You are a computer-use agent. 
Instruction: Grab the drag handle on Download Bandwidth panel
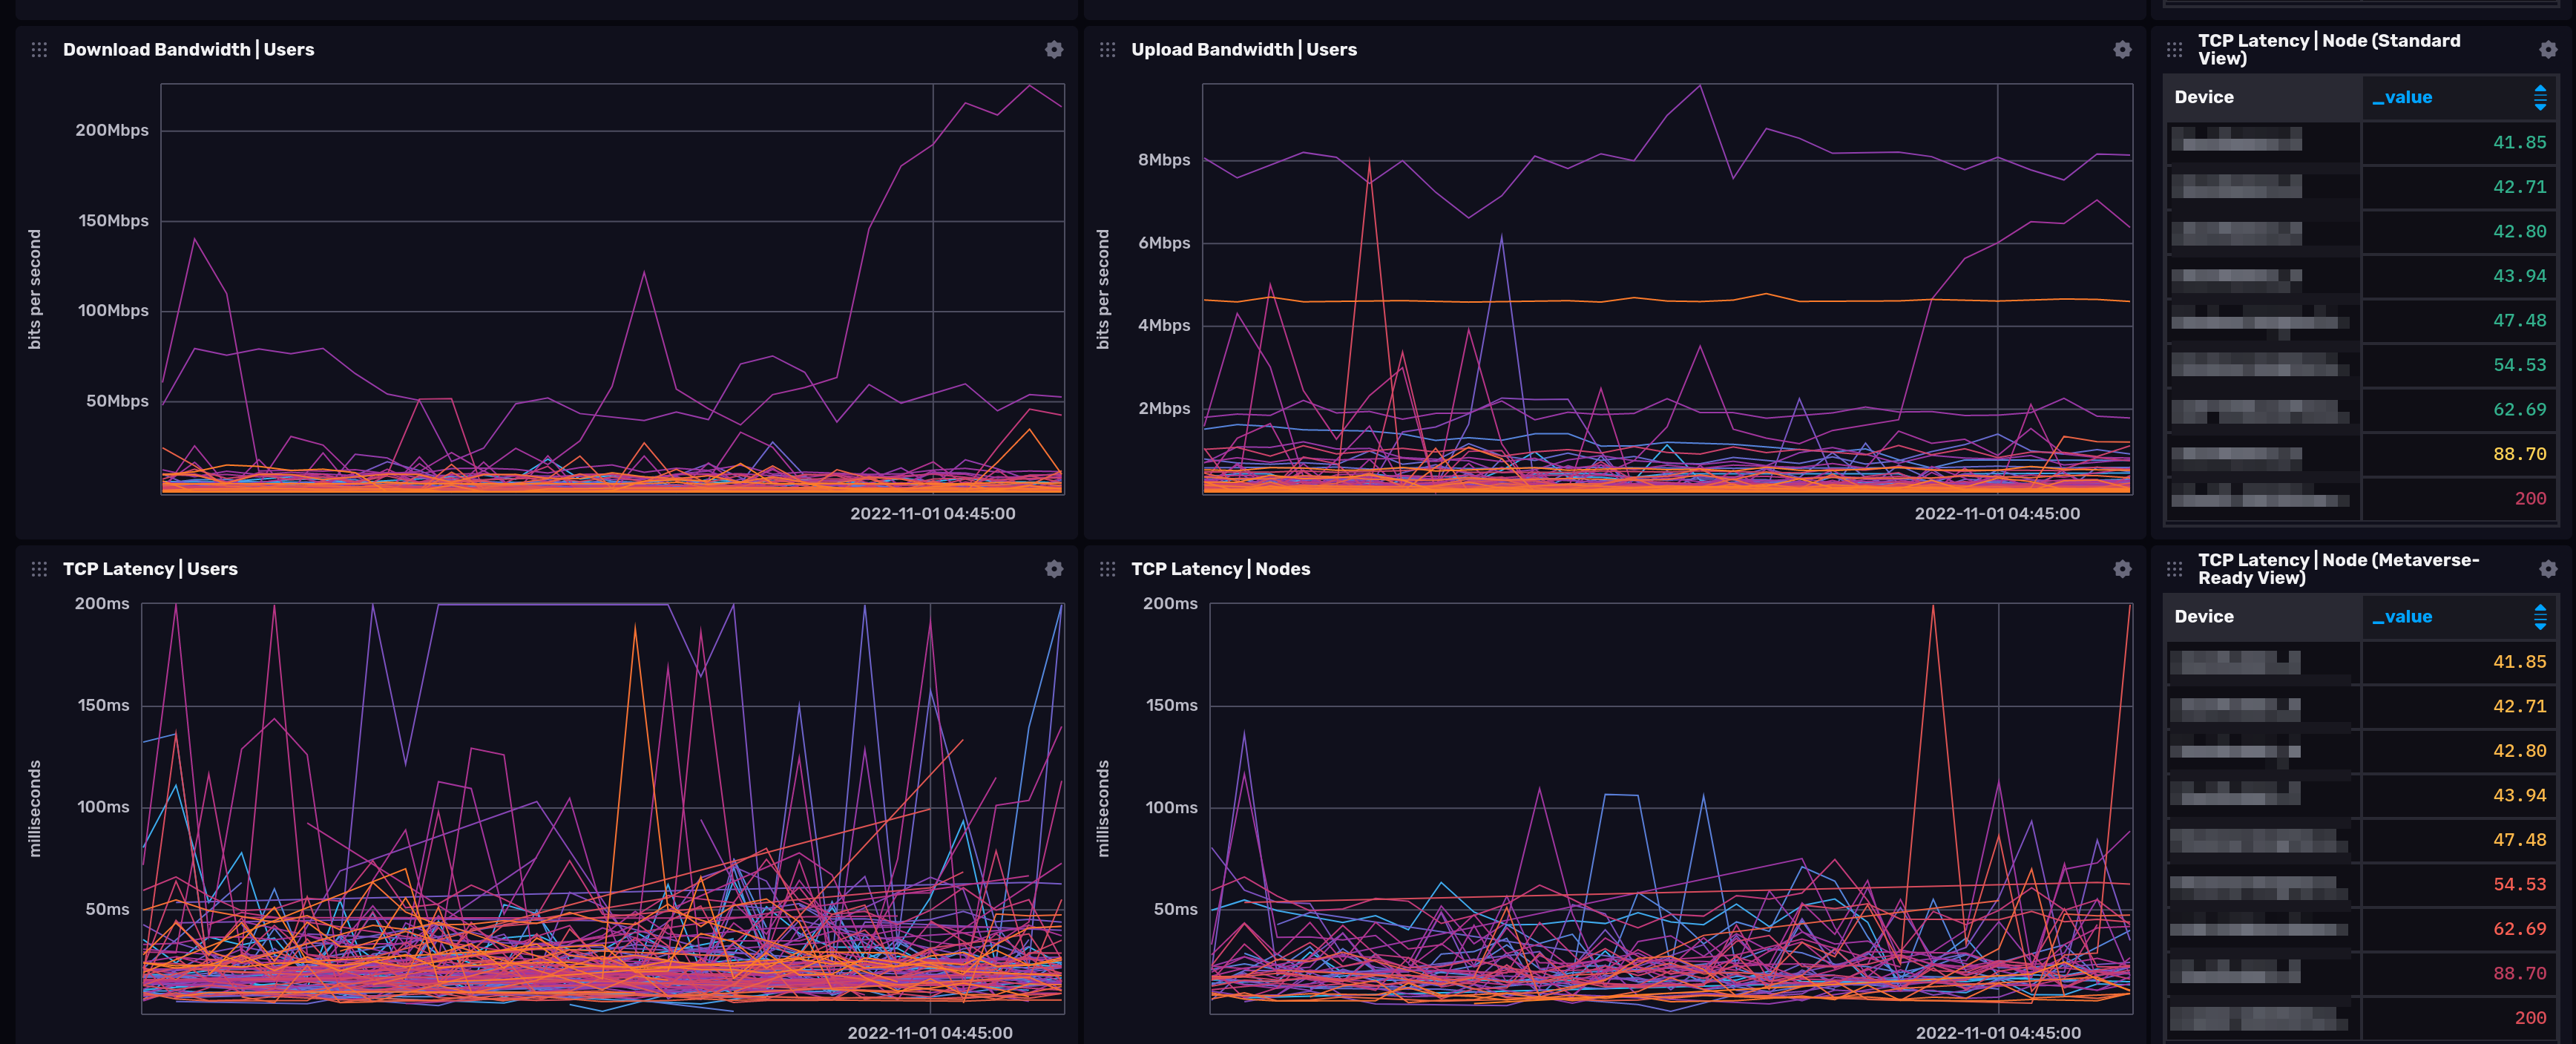coord(40,49)
